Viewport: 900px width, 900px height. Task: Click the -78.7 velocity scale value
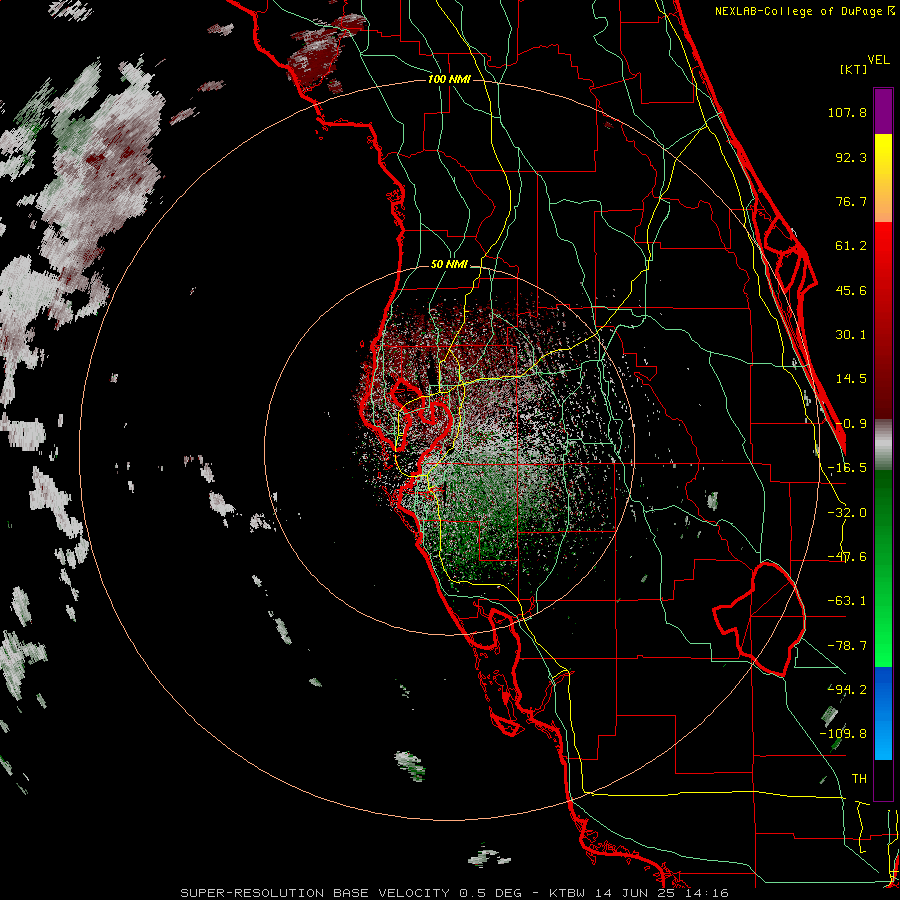(x=847, y=646)
